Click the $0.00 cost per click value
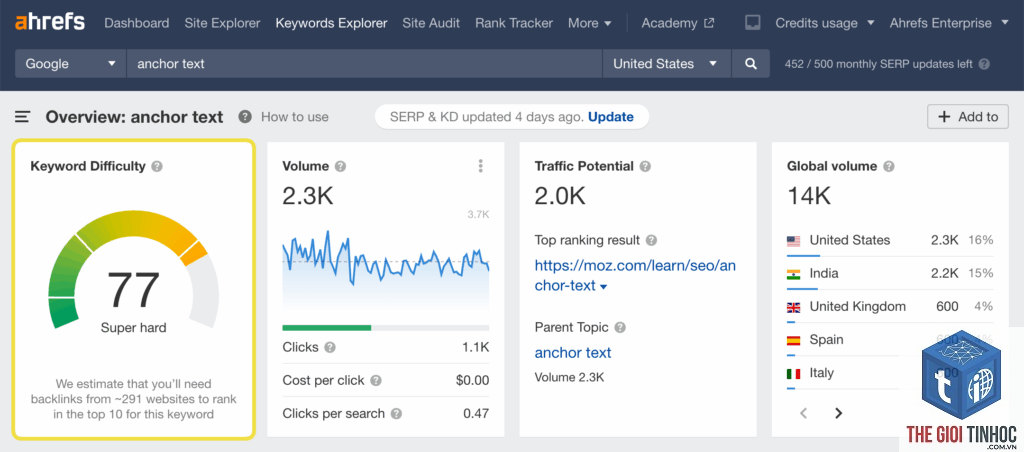This screenshot has height=452, width=1024. (472, 380)
